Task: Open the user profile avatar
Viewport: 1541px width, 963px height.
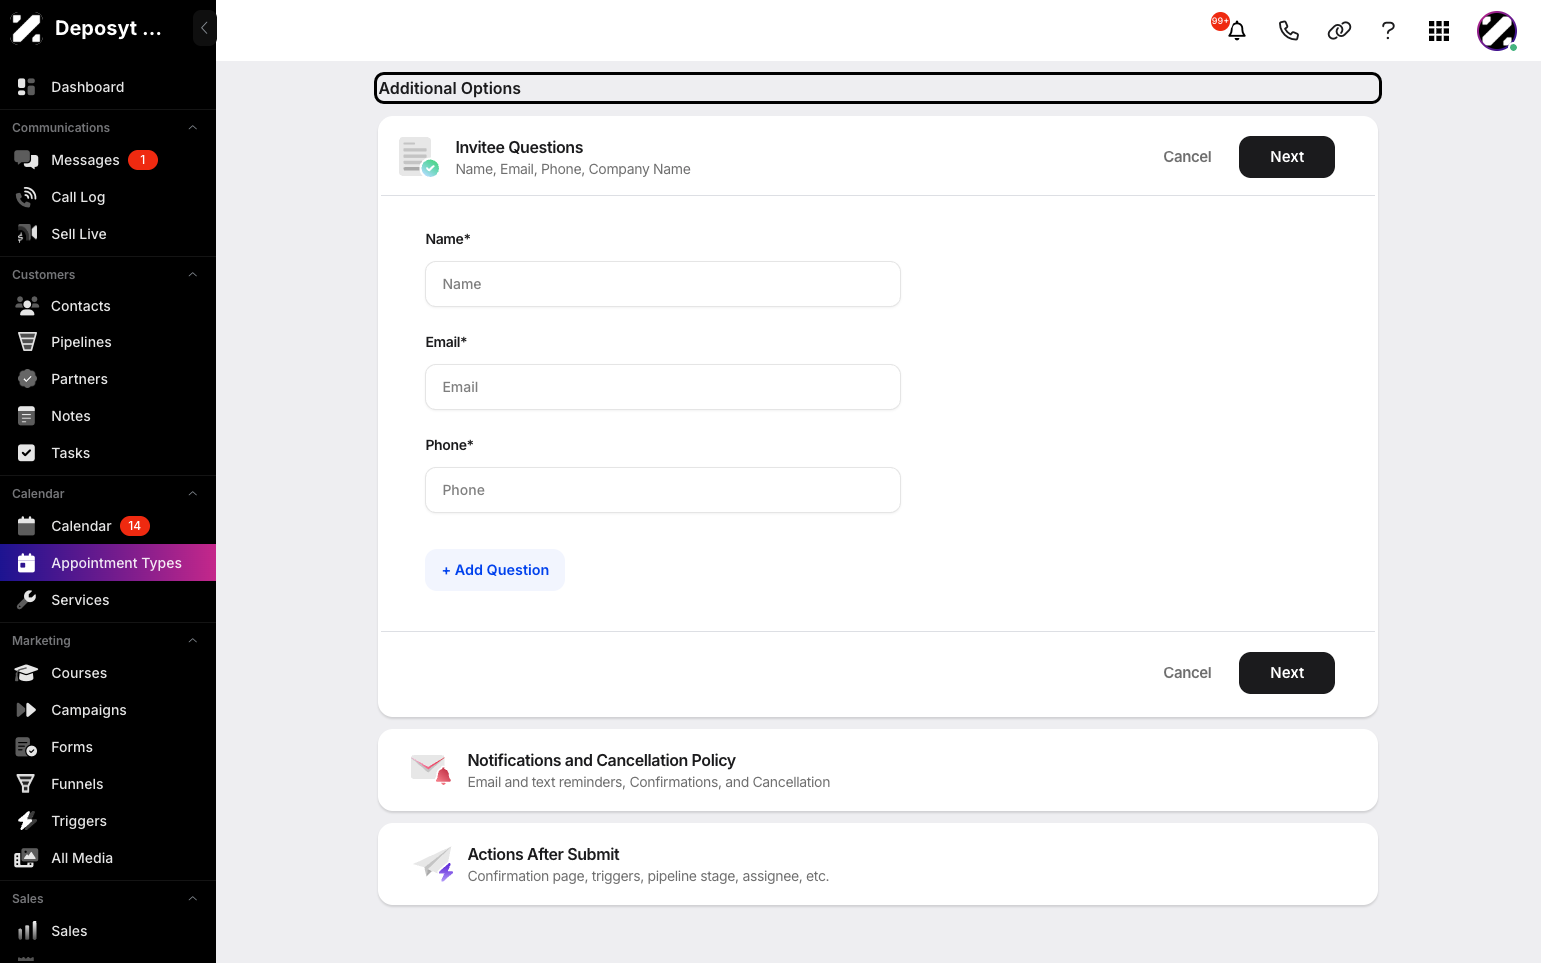Action: pyautogui.click(x=1497, y=31)
